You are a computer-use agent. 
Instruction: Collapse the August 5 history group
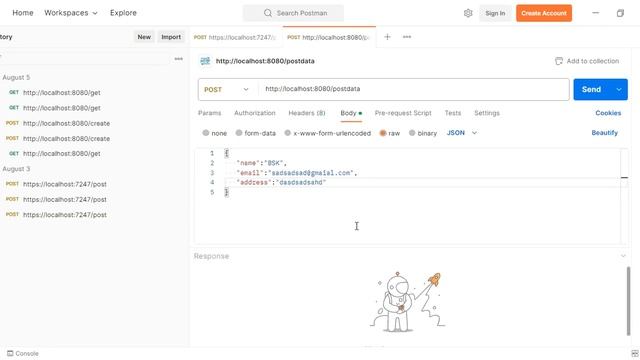[16, 78]
